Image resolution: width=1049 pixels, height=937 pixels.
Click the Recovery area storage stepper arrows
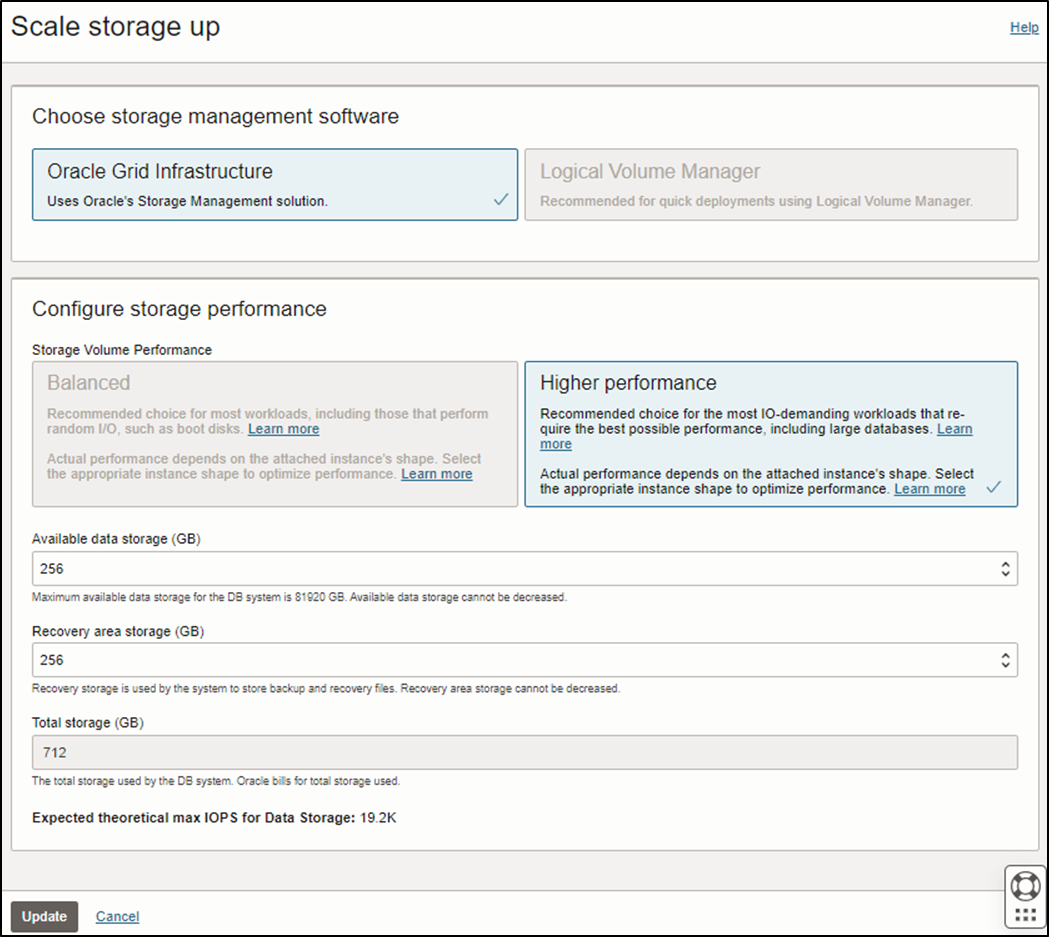tap(1005, 660)
